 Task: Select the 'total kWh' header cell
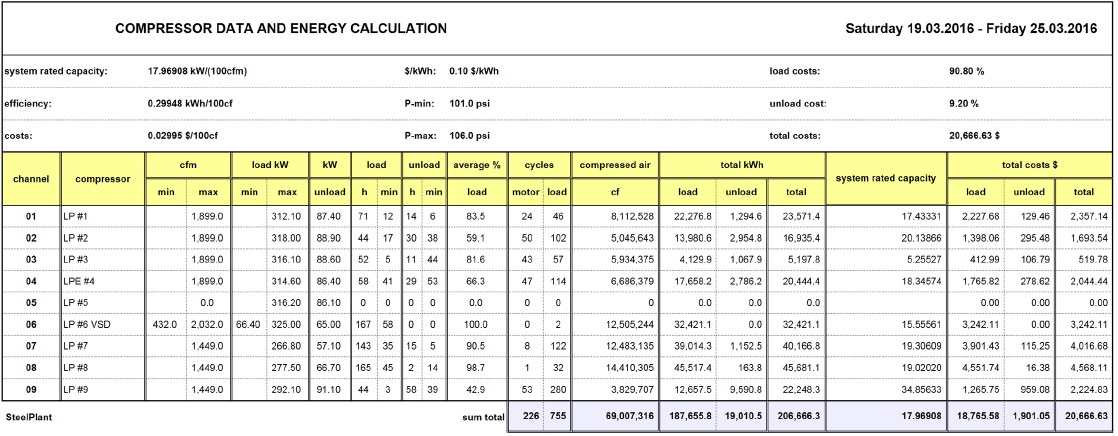point(742,165)
